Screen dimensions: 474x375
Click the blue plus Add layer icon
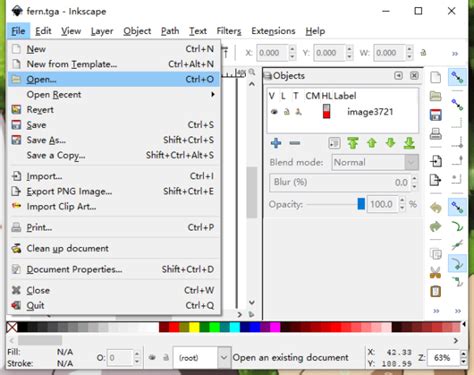[276, 143]
